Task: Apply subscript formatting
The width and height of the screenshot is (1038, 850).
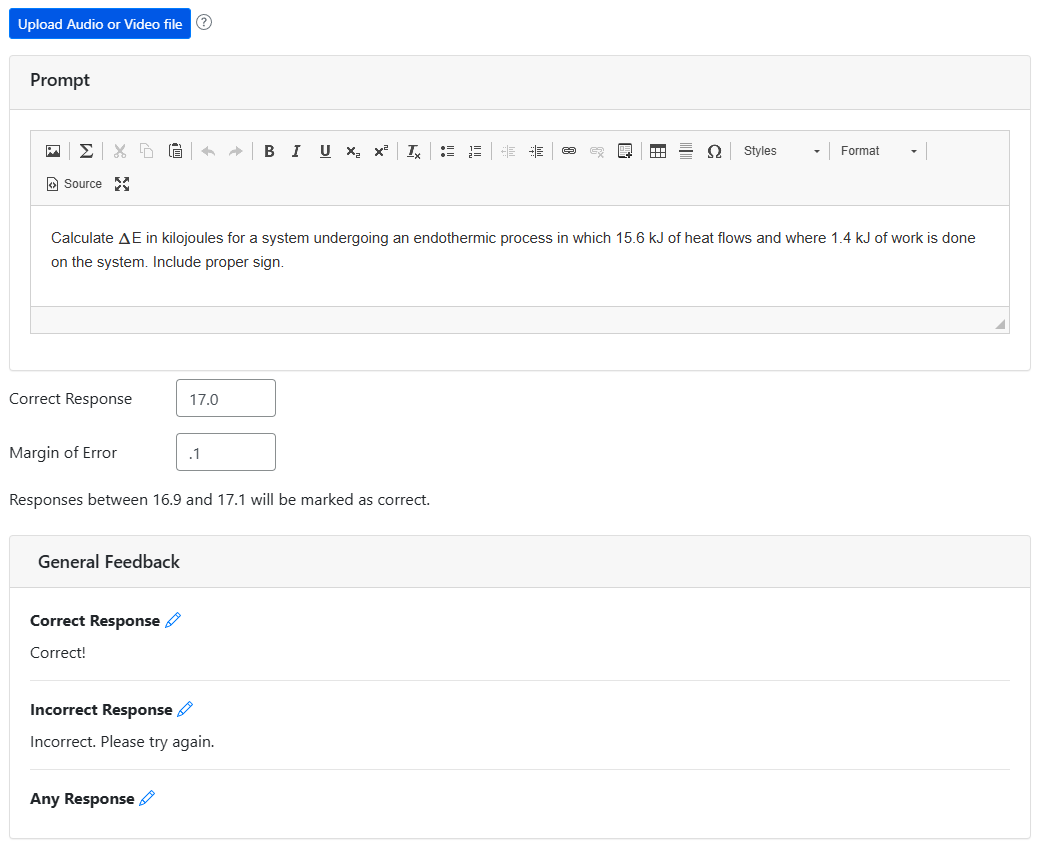Action: tap(353, 151)
